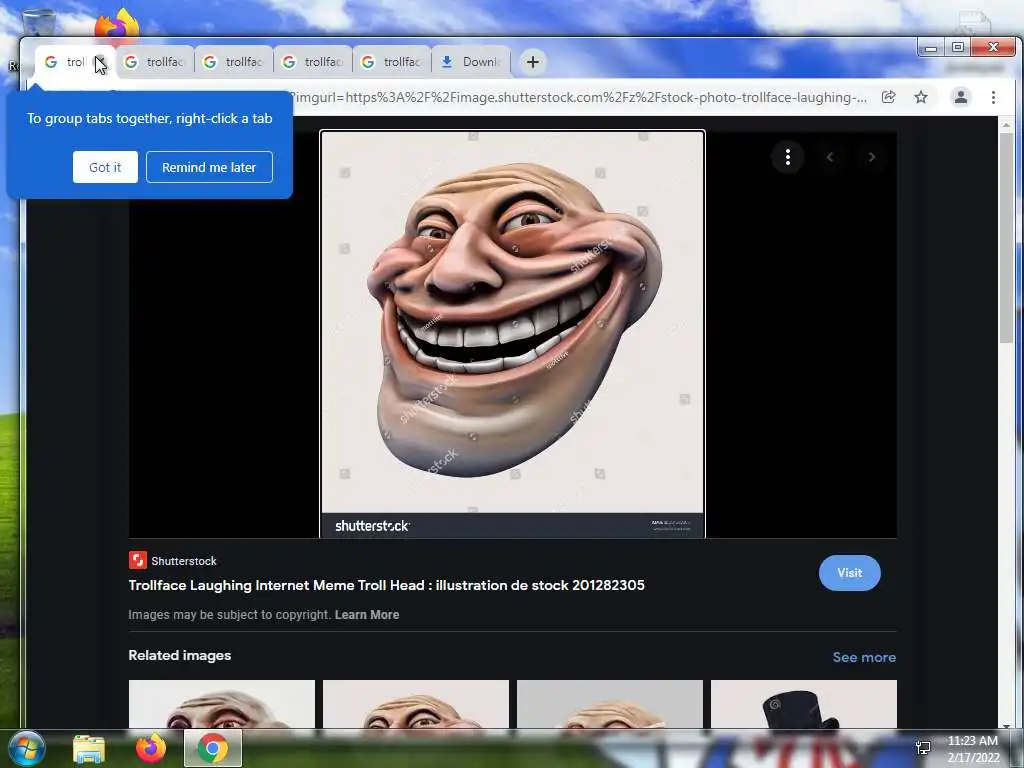Click the Shutterstock source name
This screenshot has width=1024, height=768.
tap(184, 561)
